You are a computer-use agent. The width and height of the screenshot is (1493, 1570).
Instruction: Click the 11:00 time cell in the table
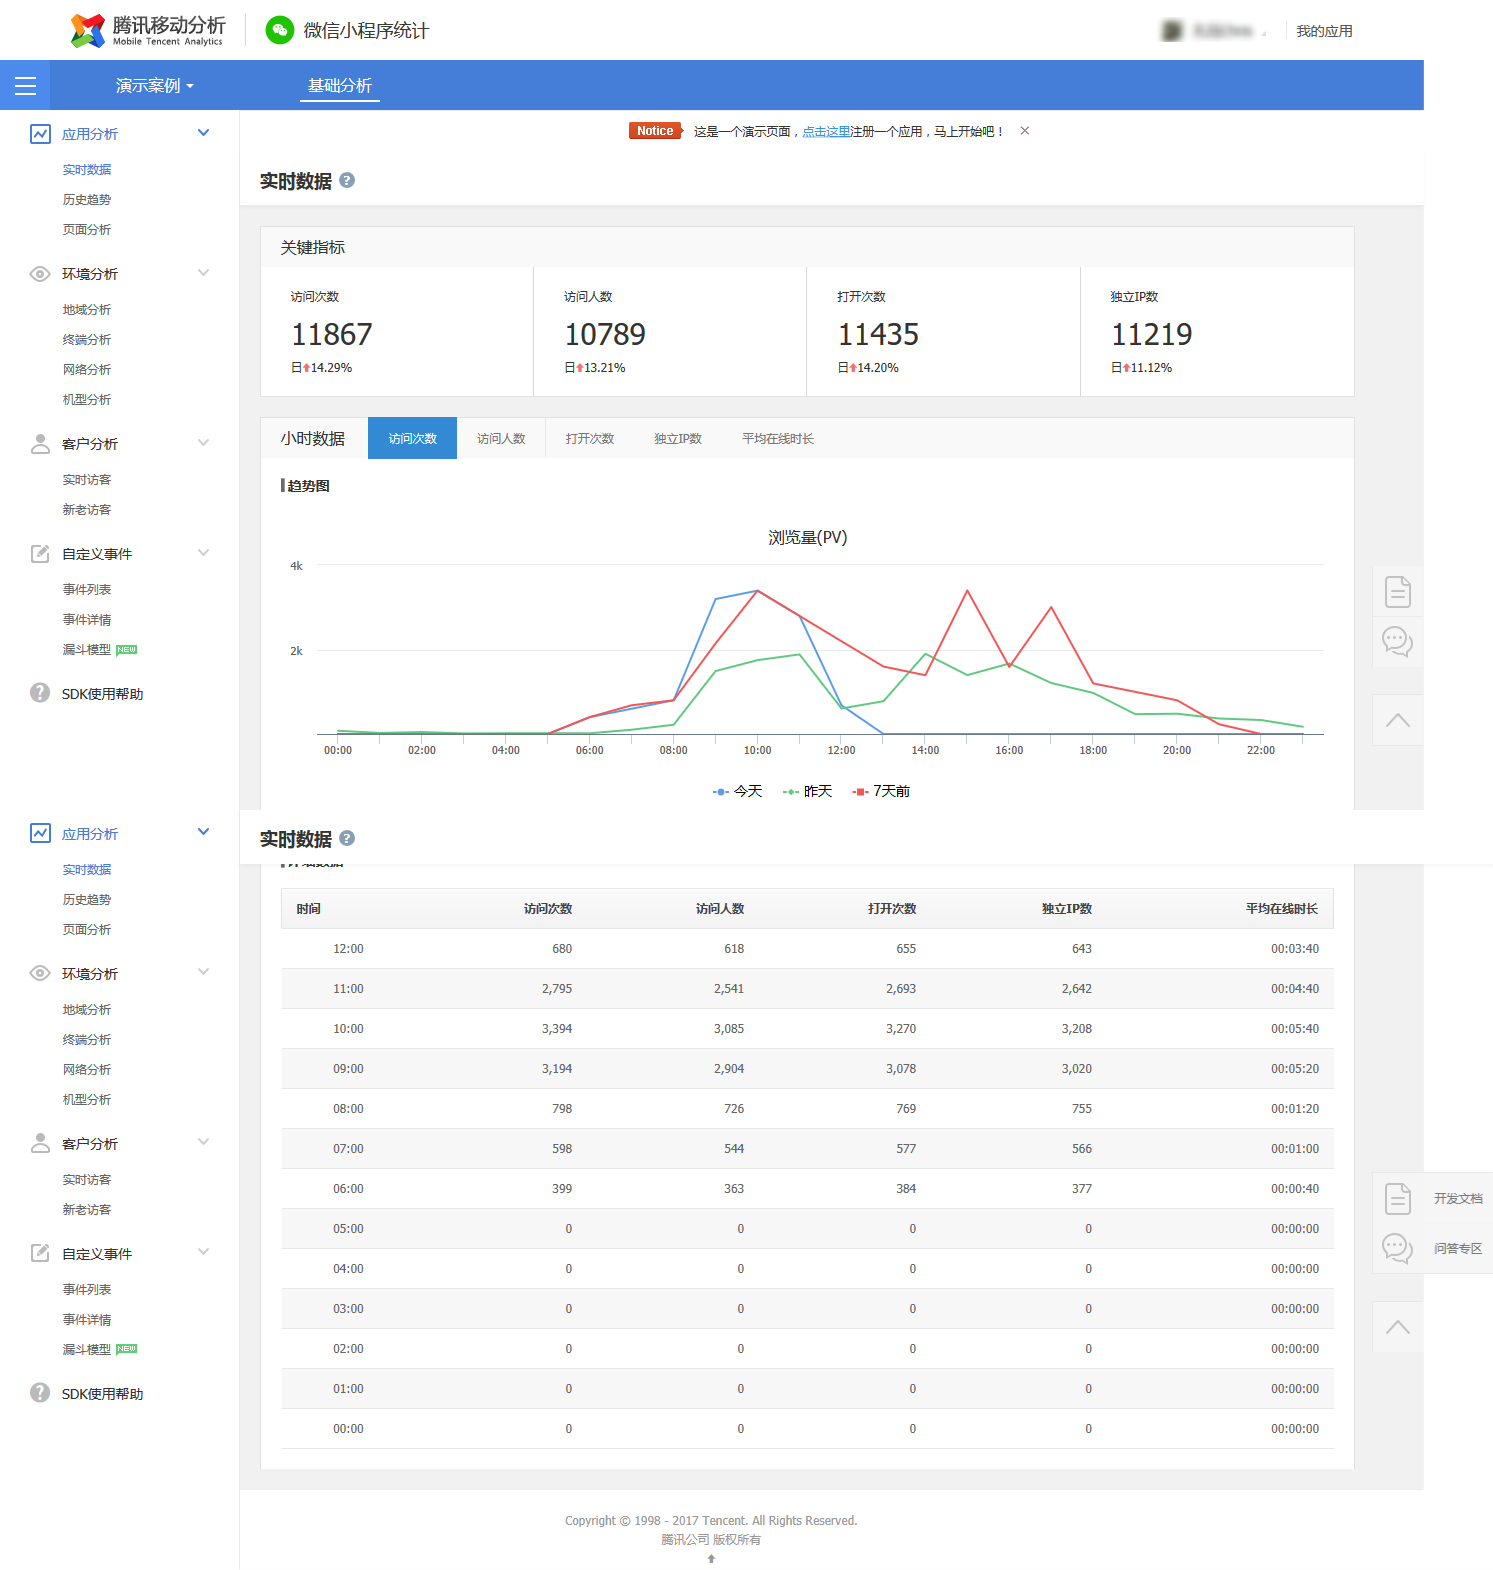348,989
